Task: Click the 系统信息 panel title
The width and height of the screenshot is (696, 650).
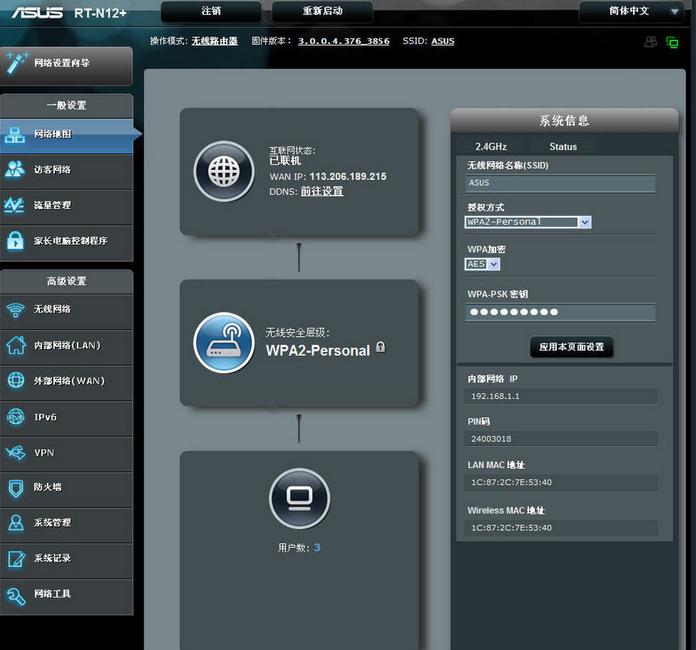Action: (564, 121)
